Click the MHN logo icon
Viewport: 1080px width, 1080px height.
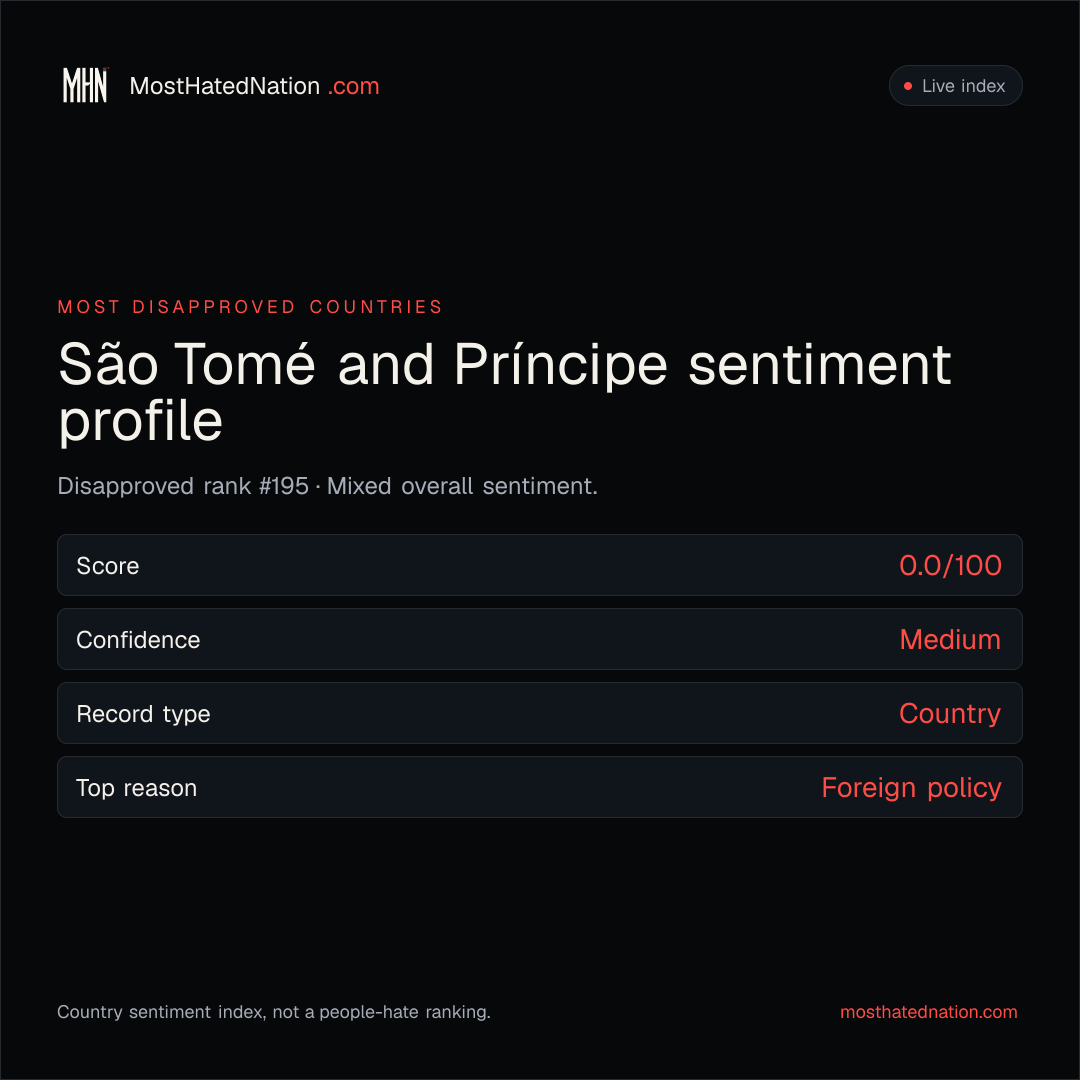85,85
